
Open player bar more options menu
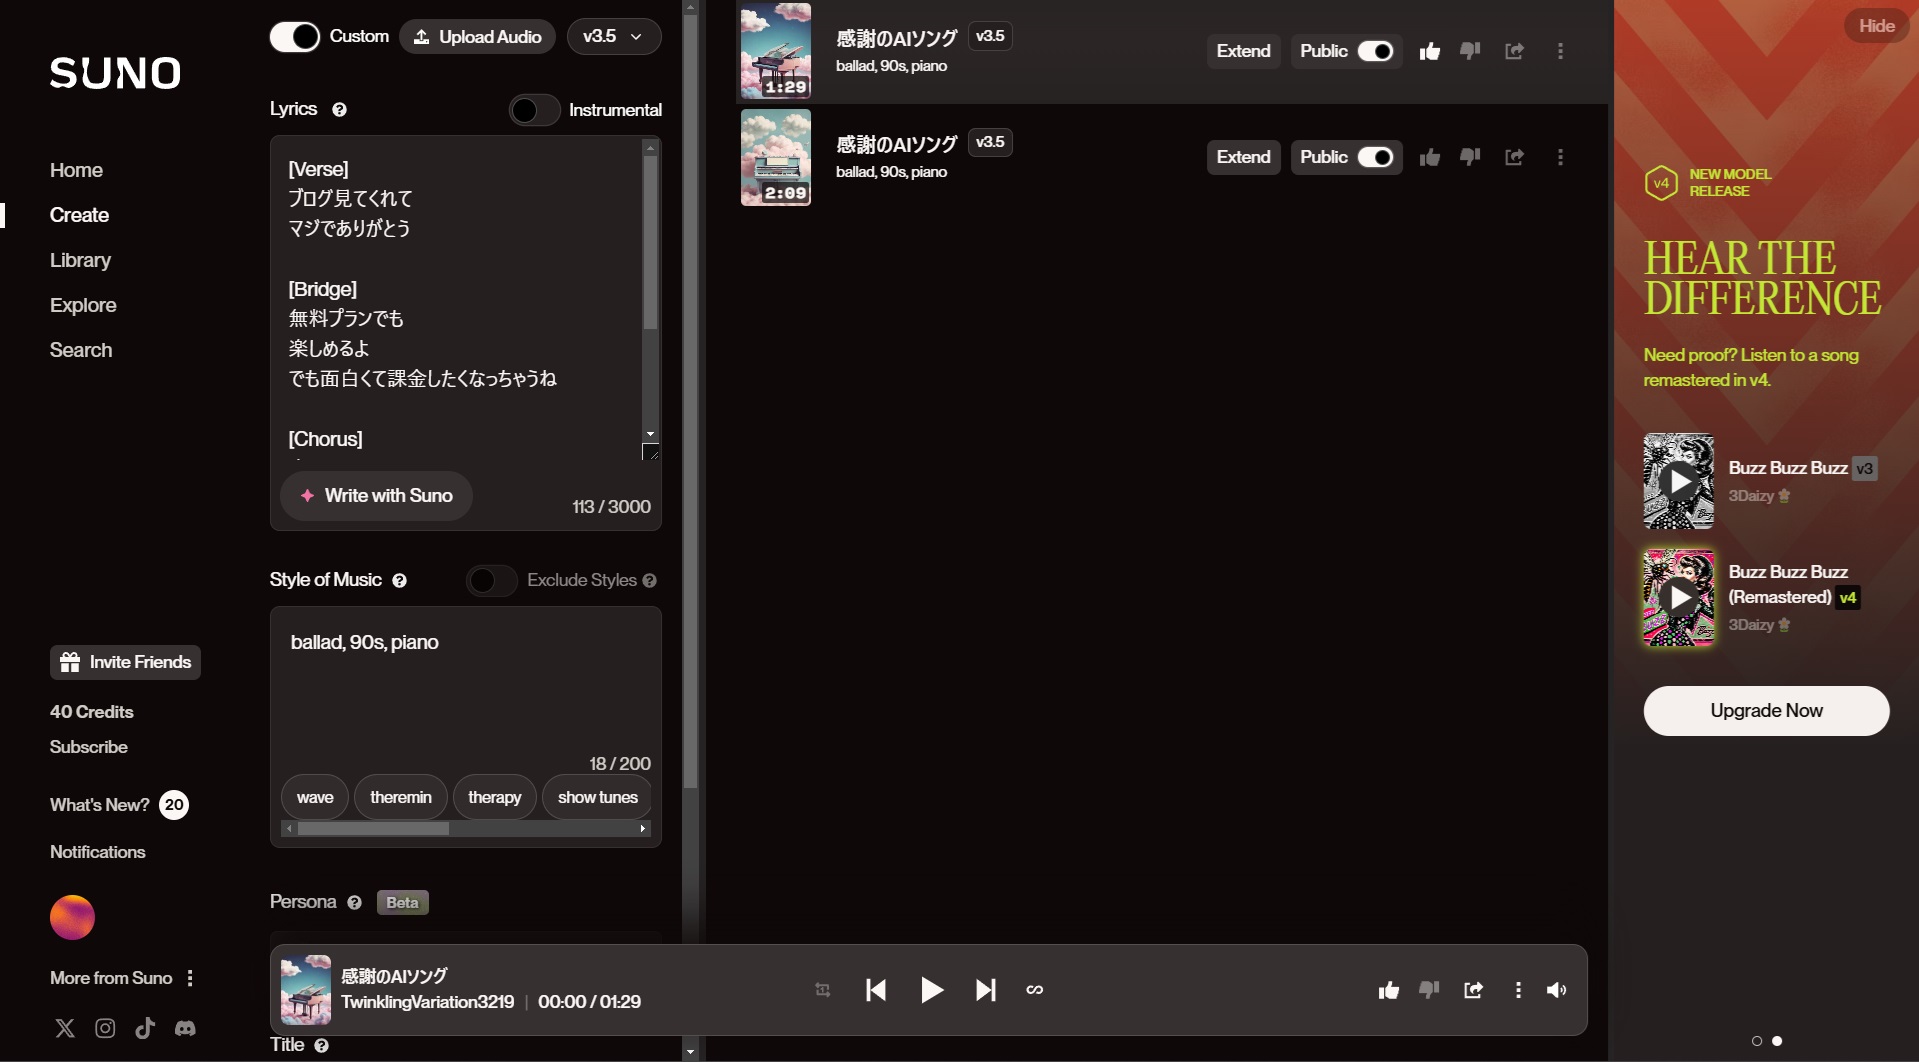coord(1518,990)
